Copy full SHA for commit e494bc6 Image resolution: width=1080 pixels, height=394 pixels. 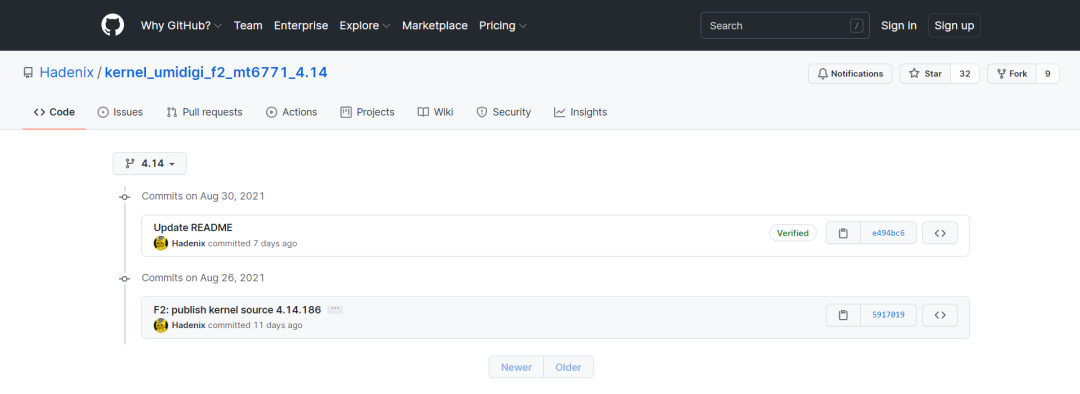click(x=843, y=234)
